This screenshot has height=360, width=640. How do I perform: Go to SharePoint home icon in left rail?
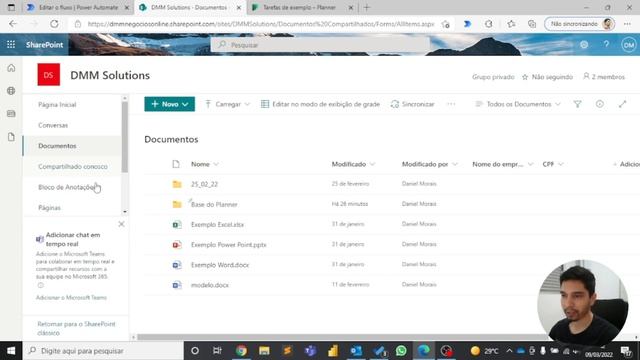[11, 68]
